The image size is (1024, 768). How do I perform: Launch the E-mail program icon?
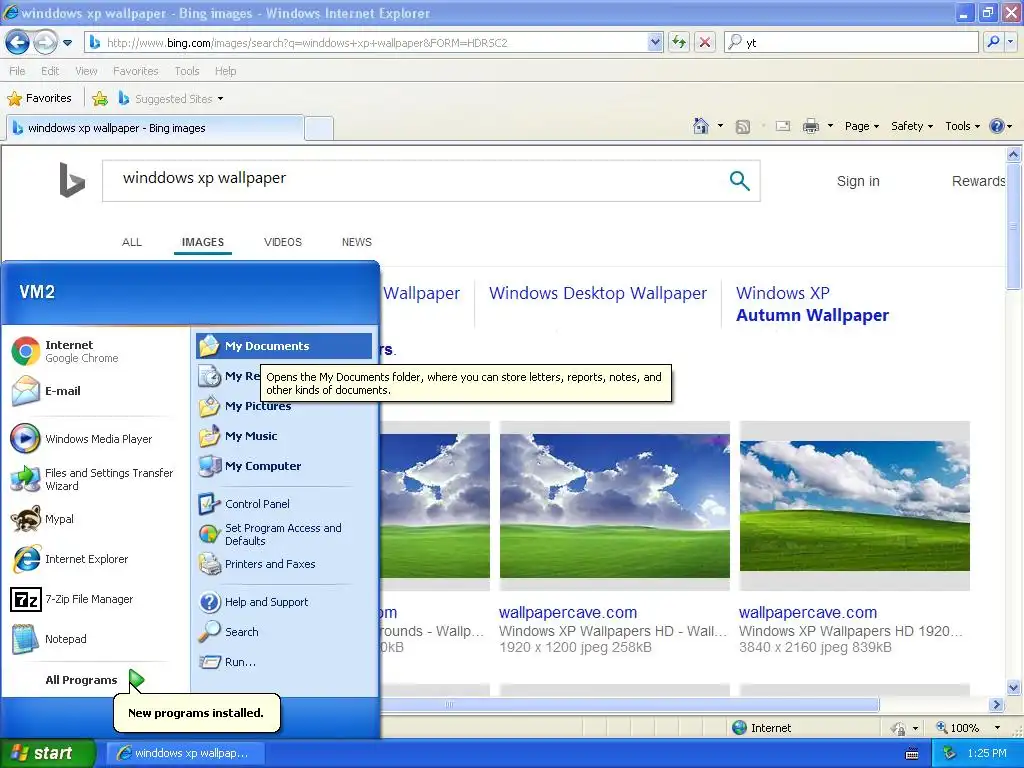[x=26, y=391]
